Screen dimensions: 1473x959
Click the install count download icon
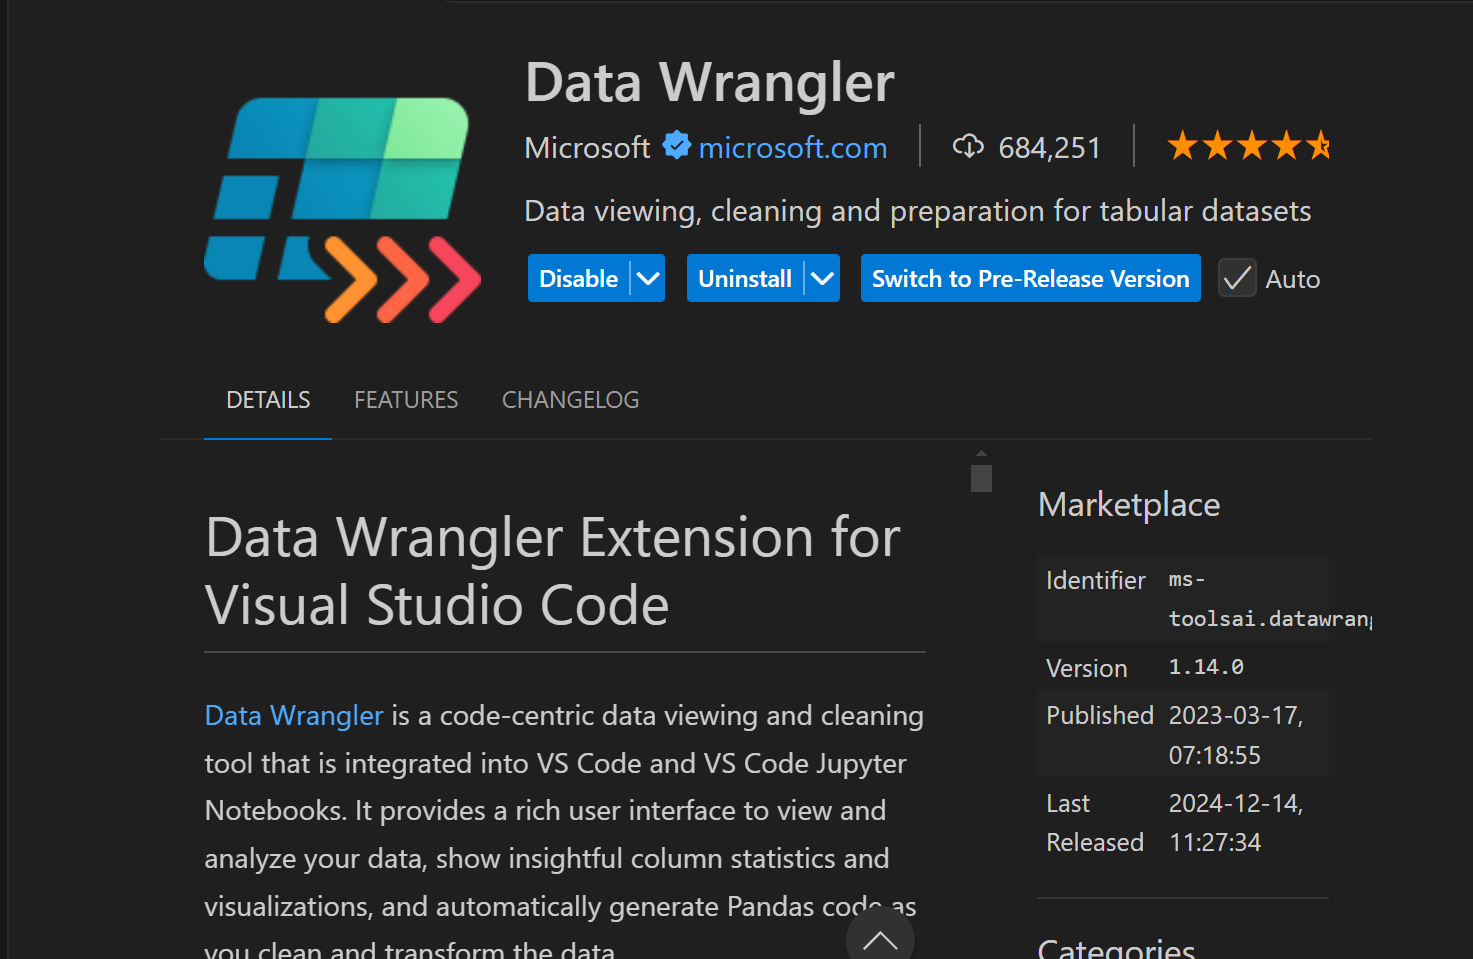[x=968, y=146]
